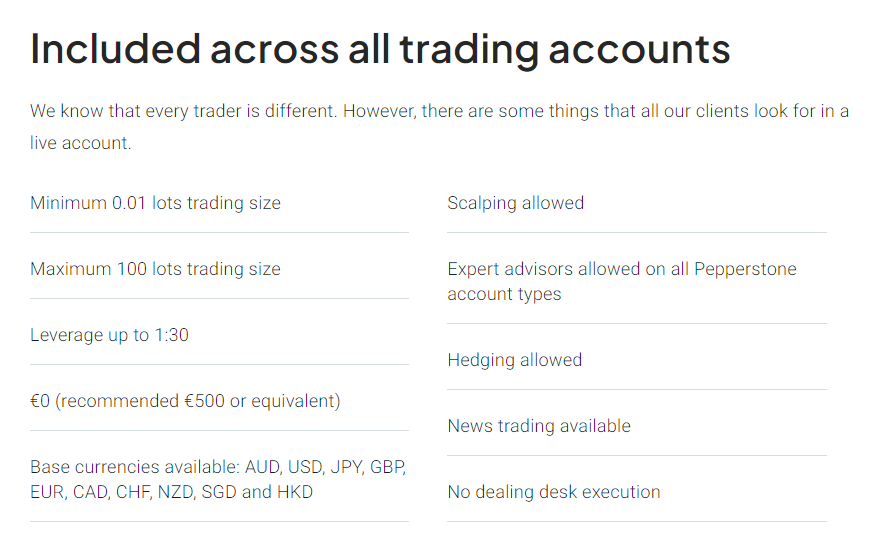Click 'account types' under Expert advisors

[x=504, y=294]
